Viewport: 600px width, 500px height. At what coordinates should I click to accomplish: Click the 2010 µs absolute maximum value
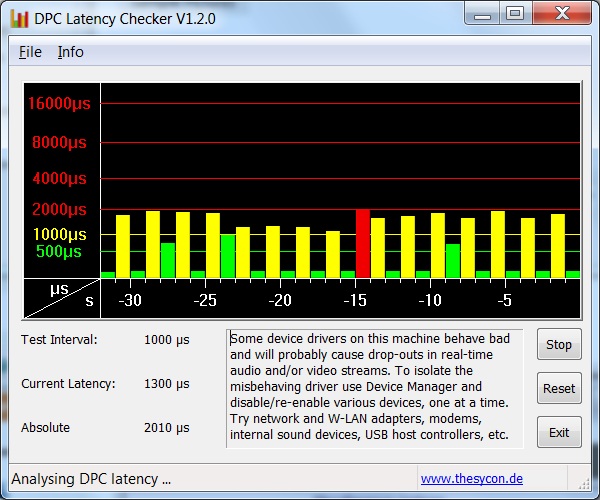click(167, 428)
